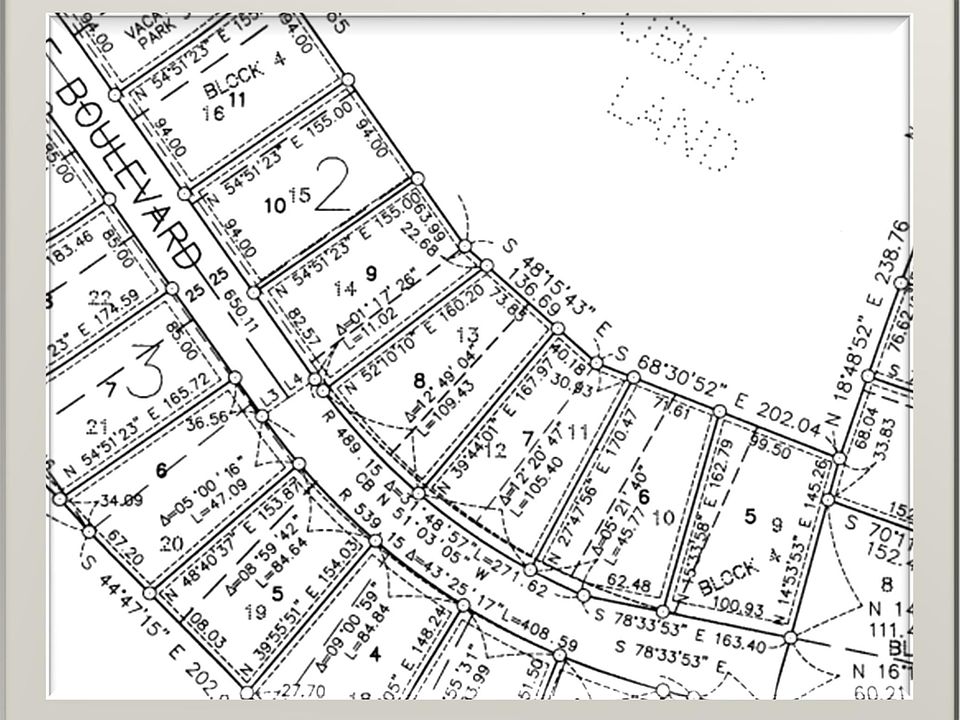
Task: Select the BLOCK 4 label near the top
Action: tap(245, 77)
